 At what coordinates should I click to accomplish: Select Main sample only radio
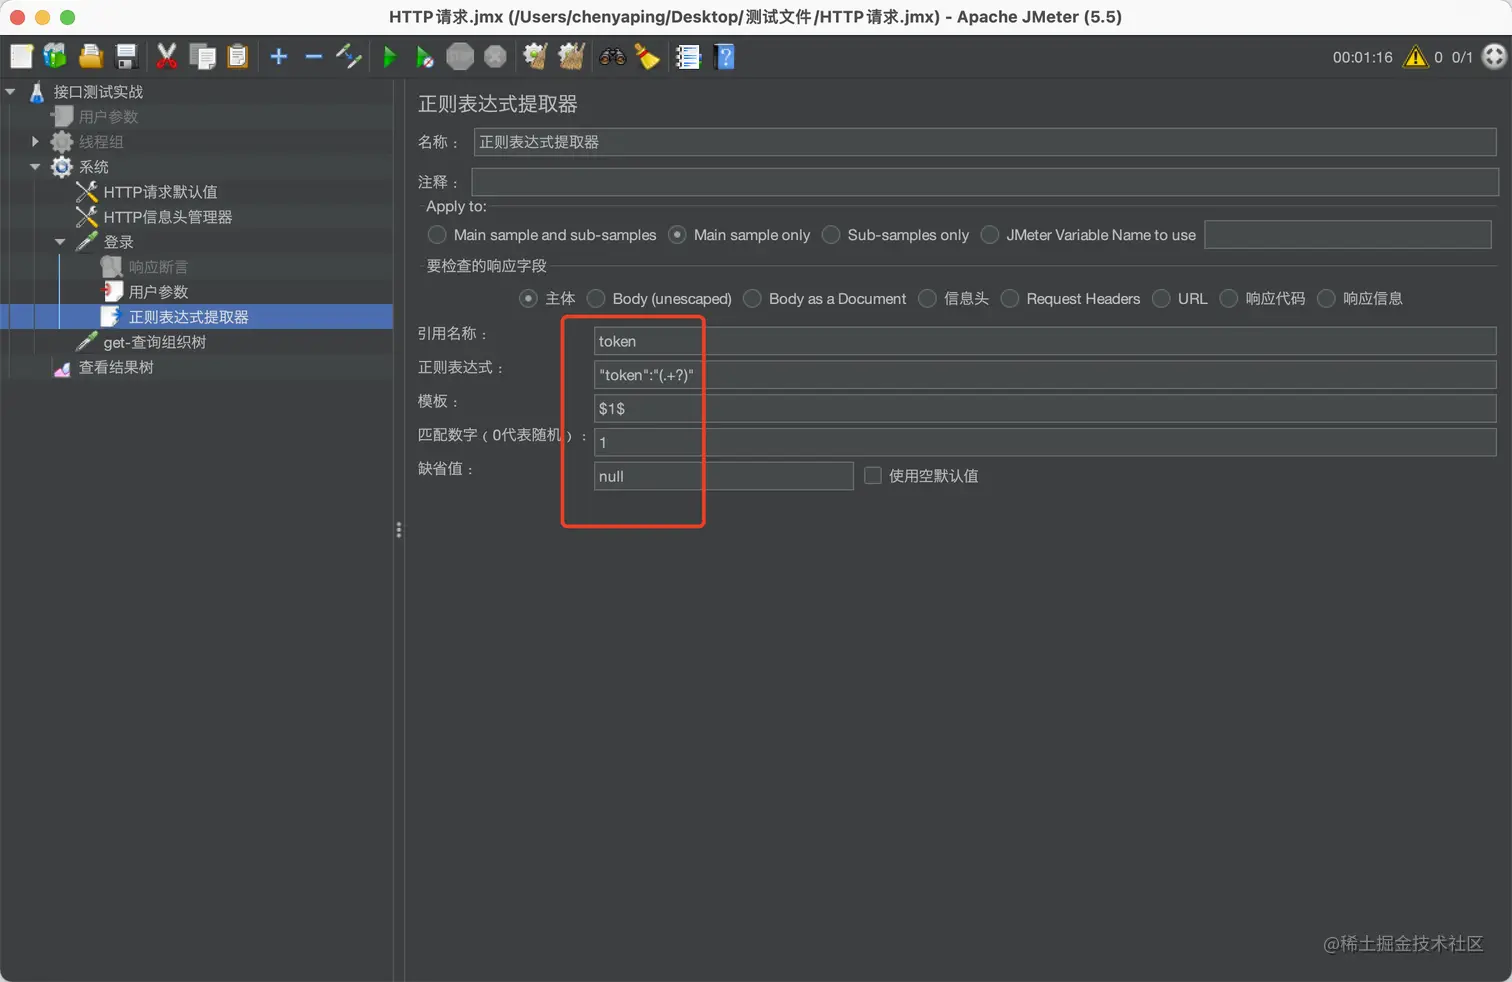(x=677, y=235)
